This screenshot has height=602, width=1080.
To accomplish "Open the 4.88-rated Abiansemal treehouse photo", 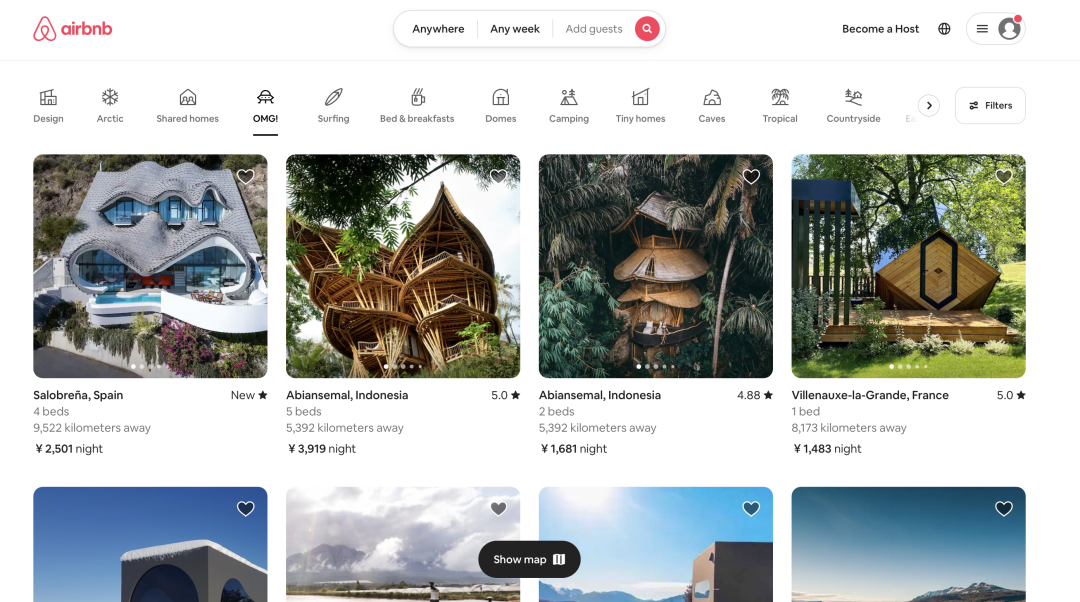I will (656, 266).
